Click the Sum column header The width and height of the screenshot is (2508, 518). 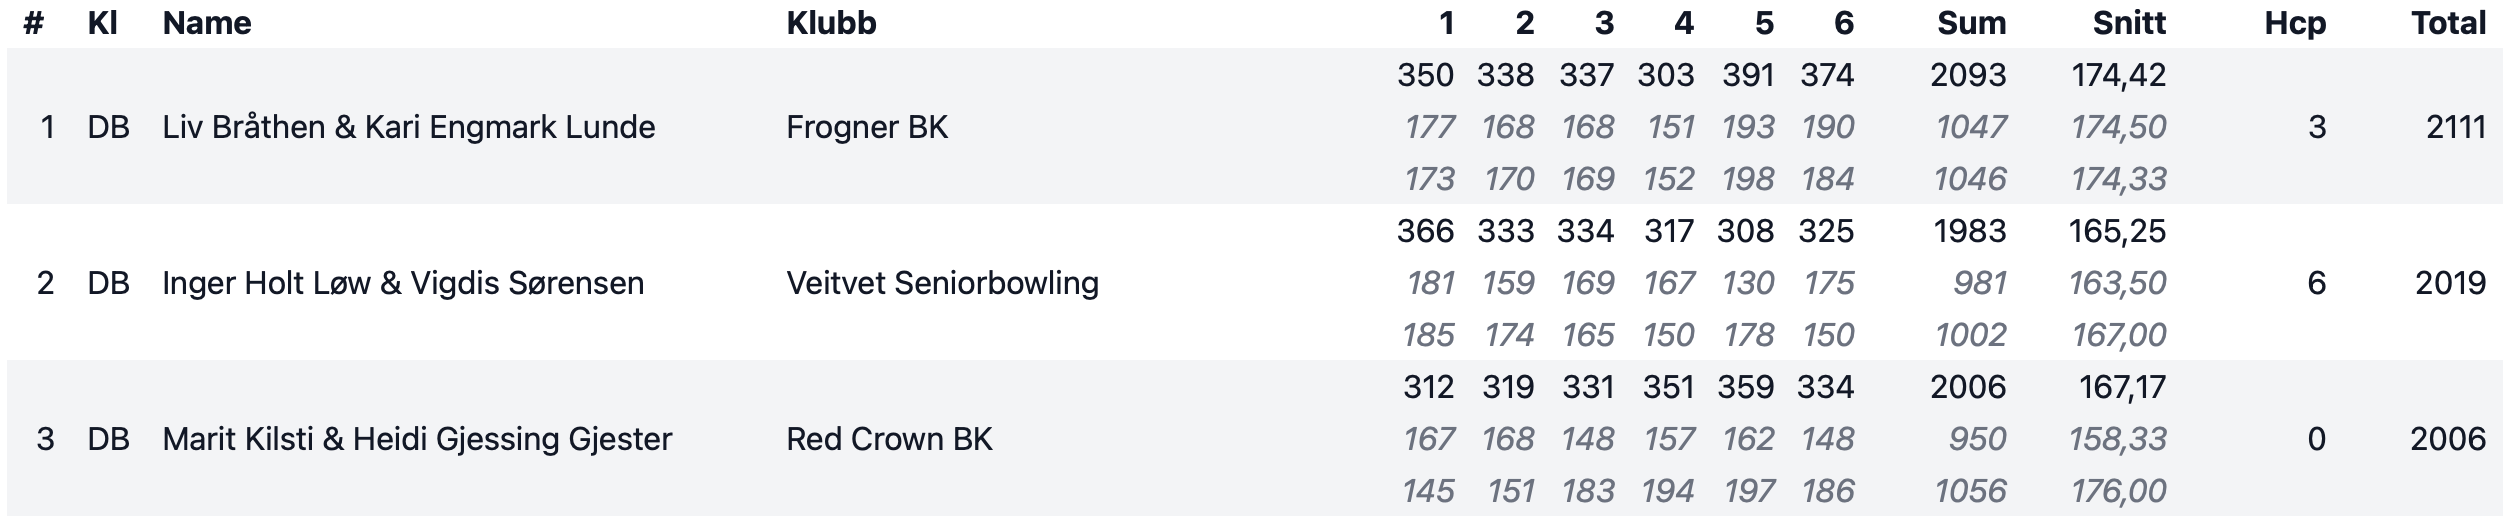(x=1971, y=23)
